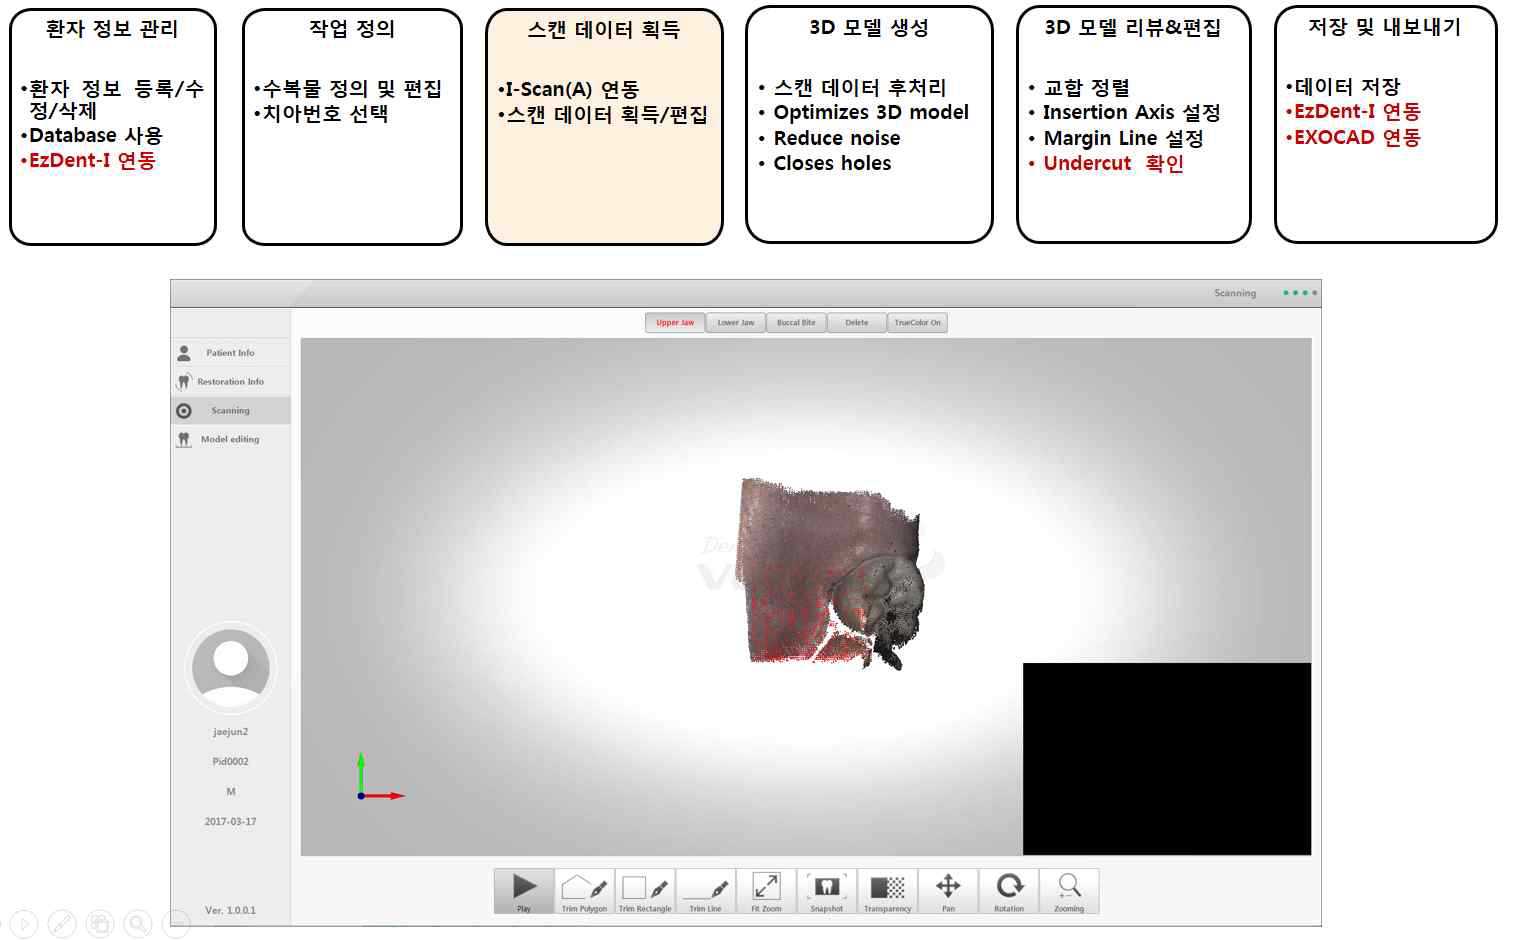This screenshot has height=940, width=1521.
Task: Switch to Buccal Bite scan
Action: [796, 322]
